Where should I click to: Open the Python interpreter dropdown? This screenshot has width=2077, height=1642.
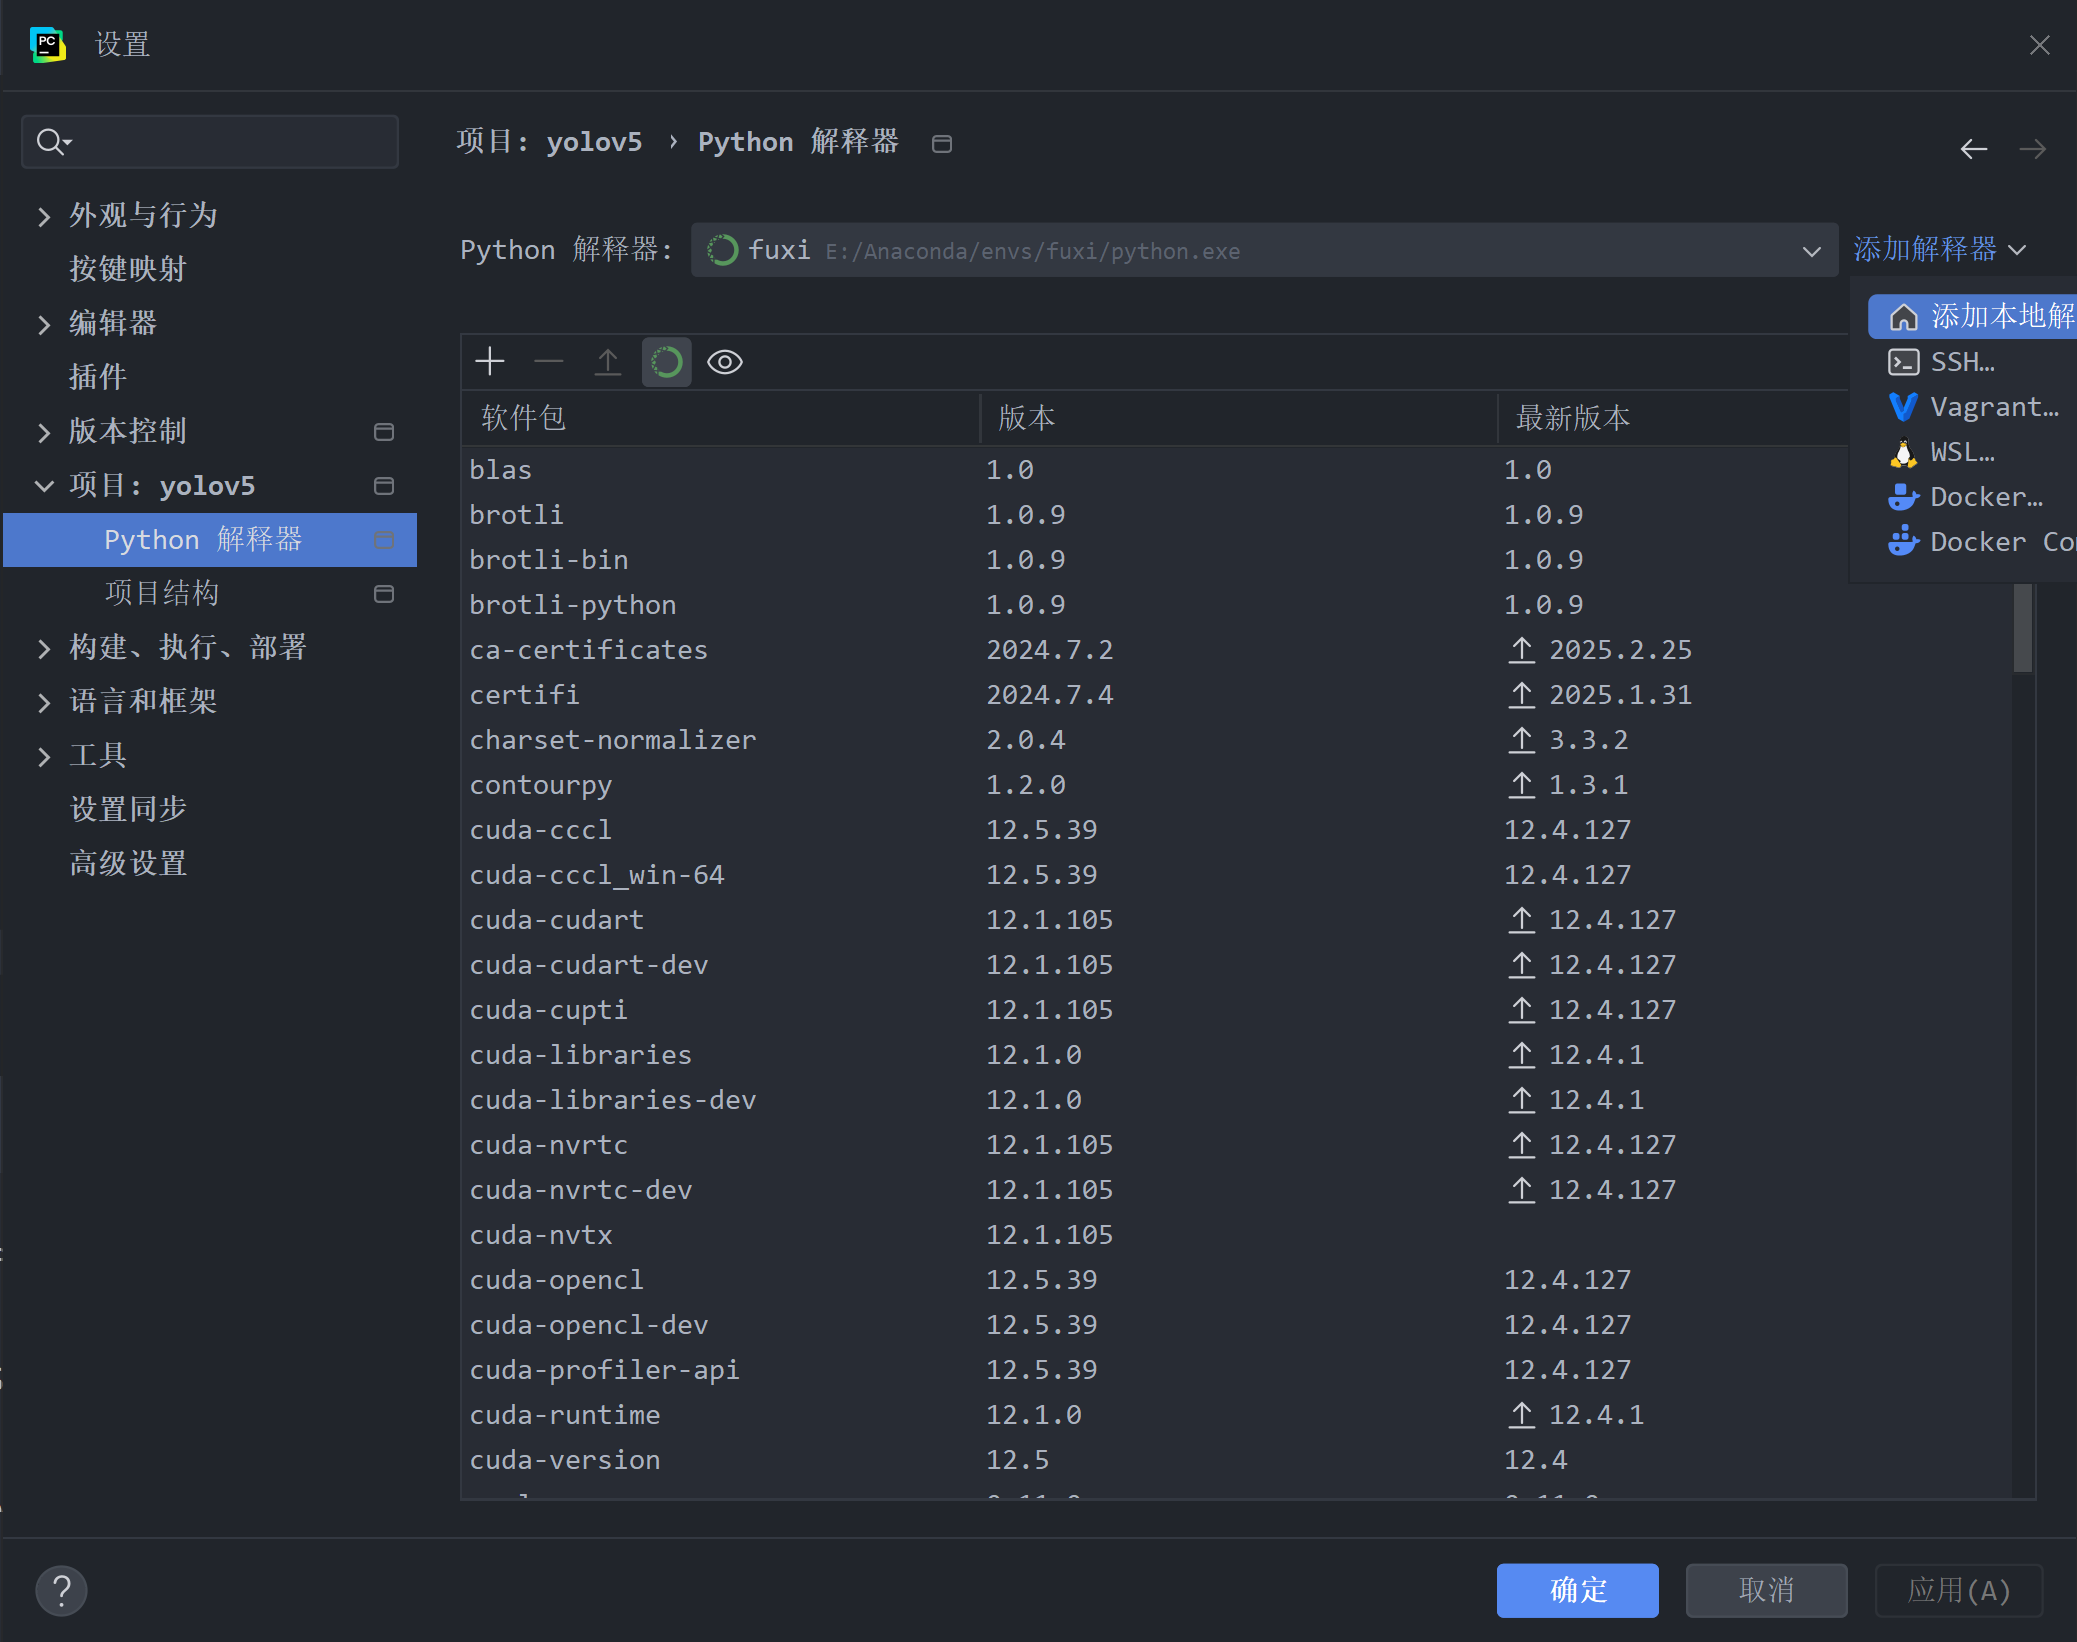(1811, 251)
